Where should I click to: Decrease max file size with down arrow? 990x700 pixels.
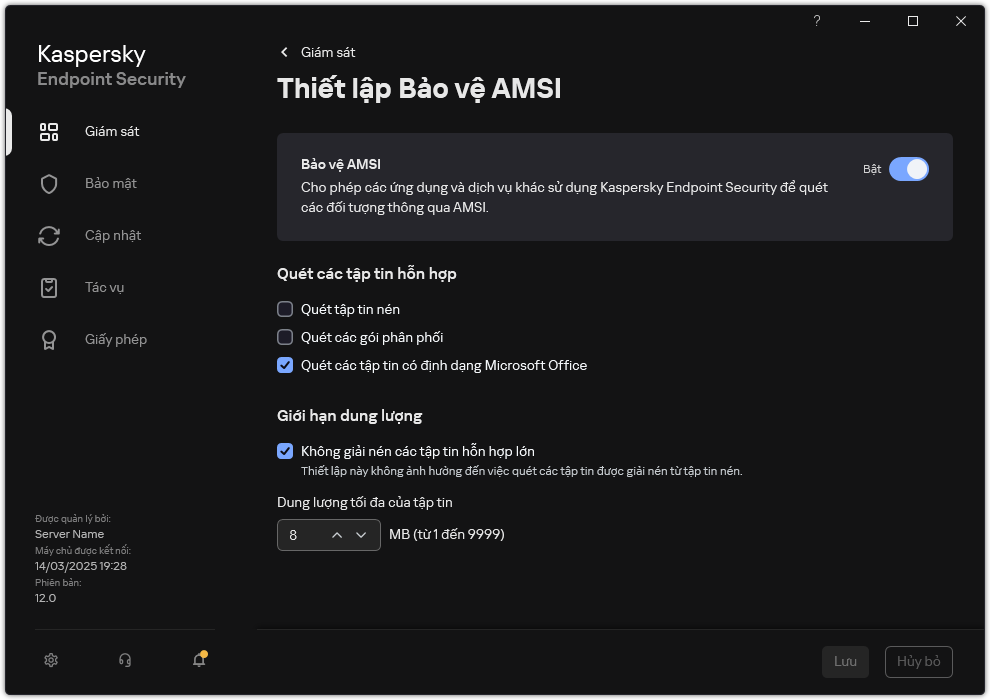(361, 536)
